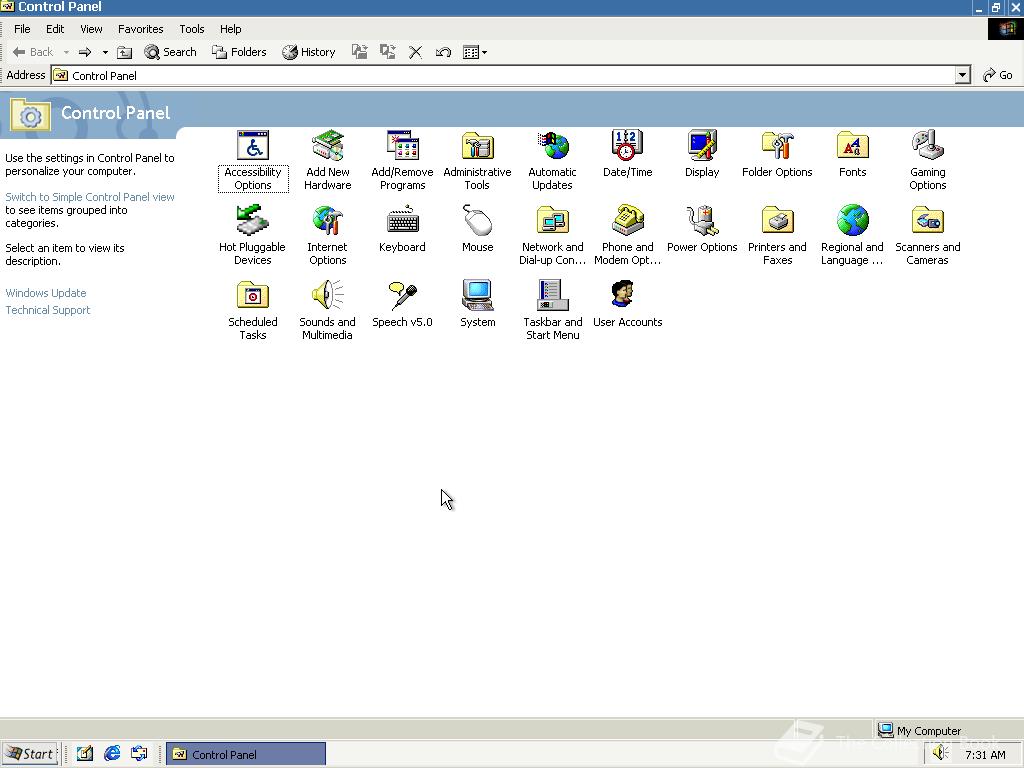Click the system tray clock
The image size is (1024, 768).
click(x=985, y=754)
